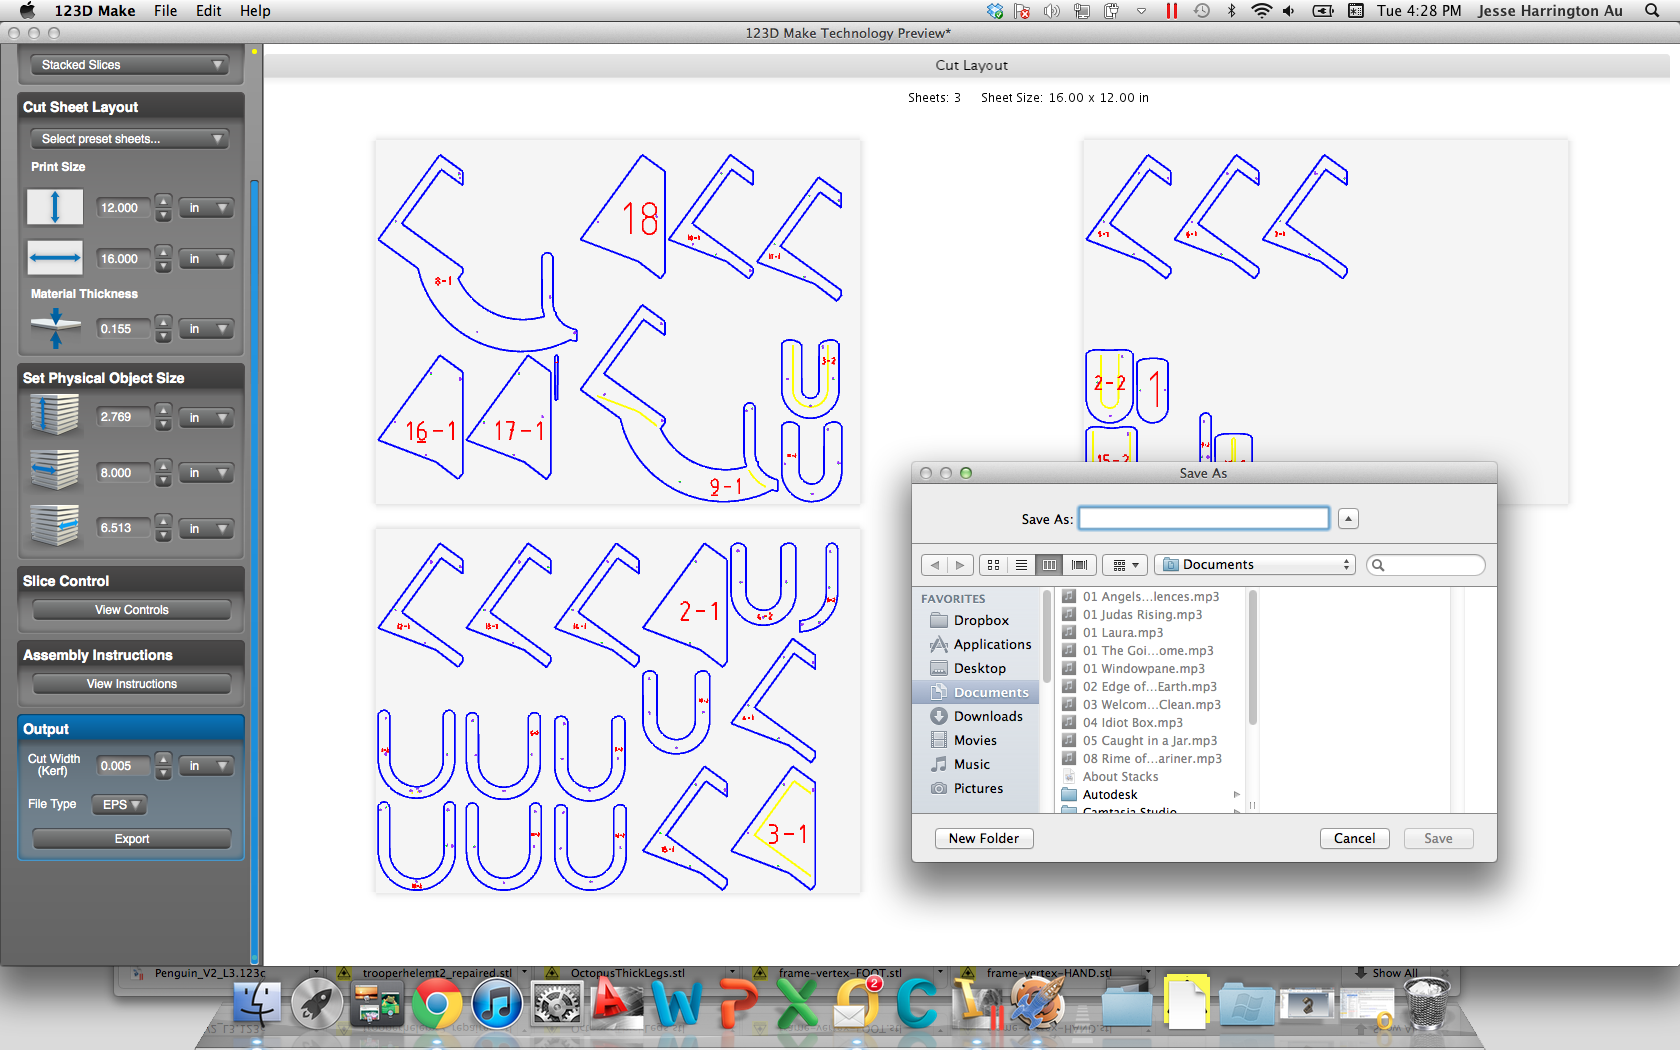Open units dropdown for print width 16.000
Viewport: 1680px width, 1050px height.
tap(207, 259)
